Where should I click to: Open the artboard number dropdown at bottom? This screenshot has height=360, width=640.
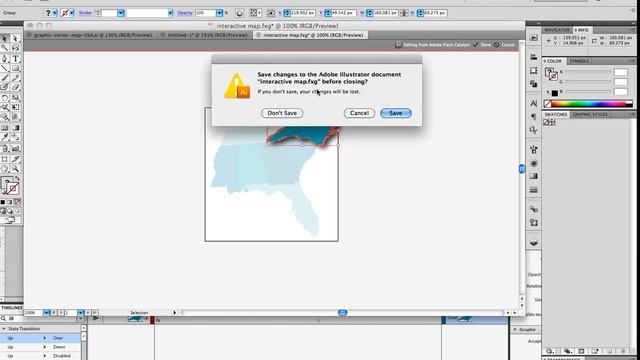pyautogui.click(x=80, y=313)
